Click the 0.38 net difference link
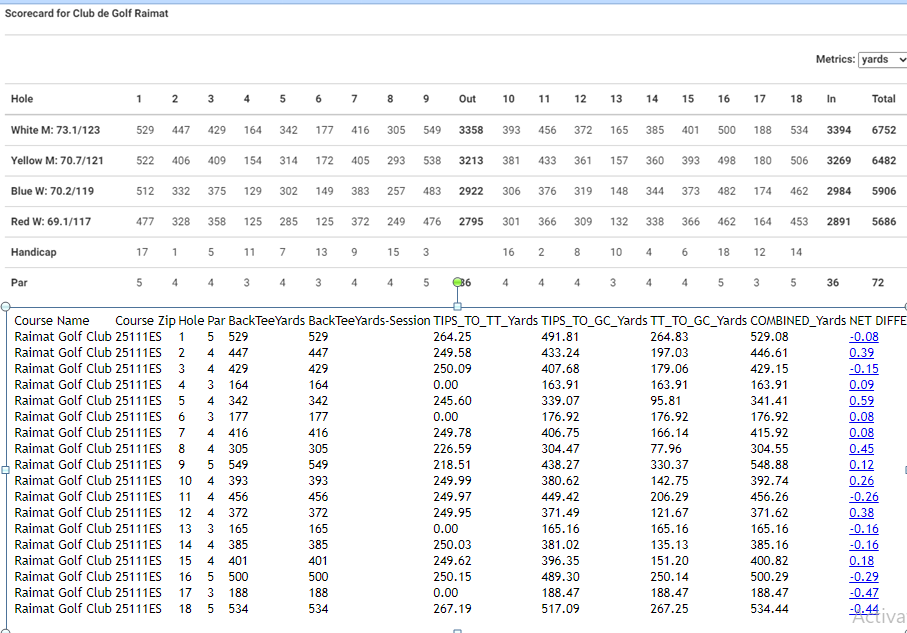The height and width of the screenshot is (633, 907). pyautogui.click(x=861, y=513)
